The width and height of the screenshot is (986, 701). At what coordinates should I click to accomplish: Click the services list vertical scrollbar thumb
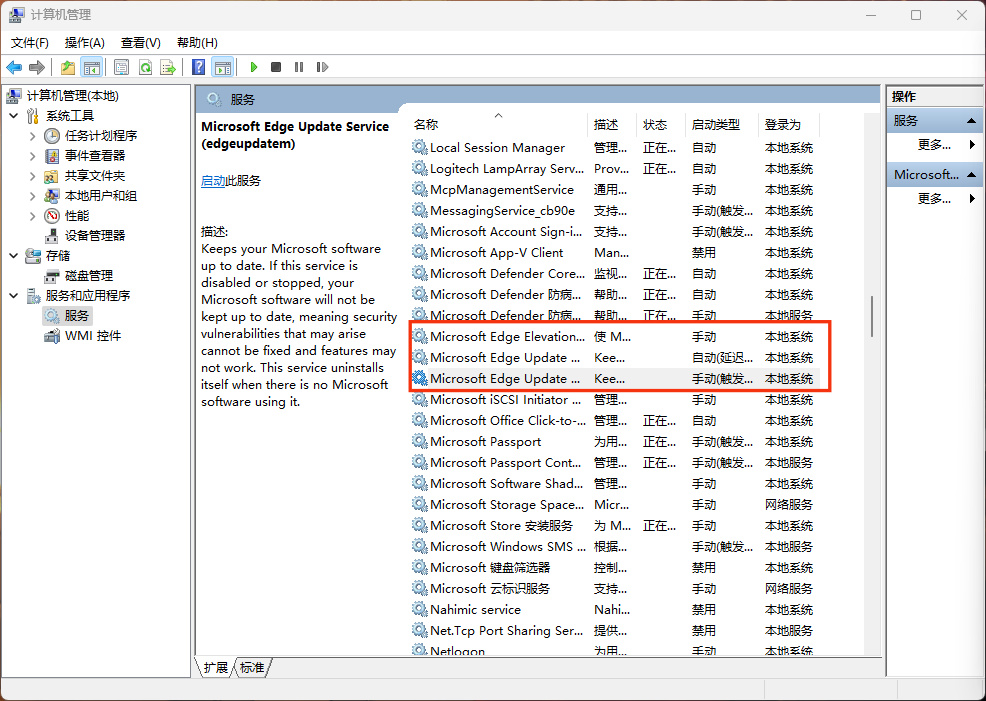pyautogui.click(x=872, y=316)
